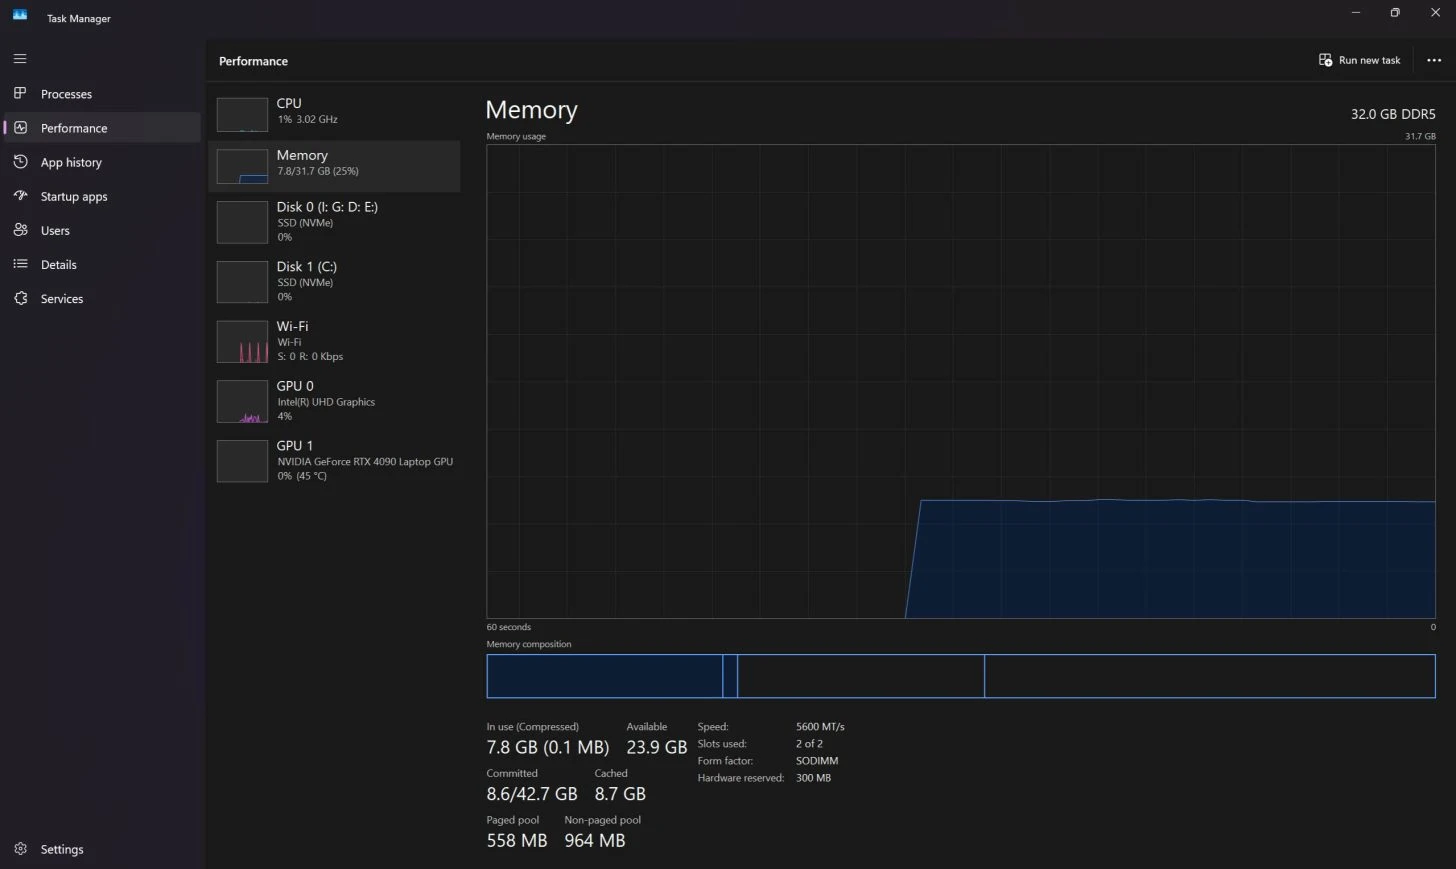Select Wi-Fi S: 0 R: 0 Kbps entry
Viewport: 1456px width, 869px height.
[334, 341]
